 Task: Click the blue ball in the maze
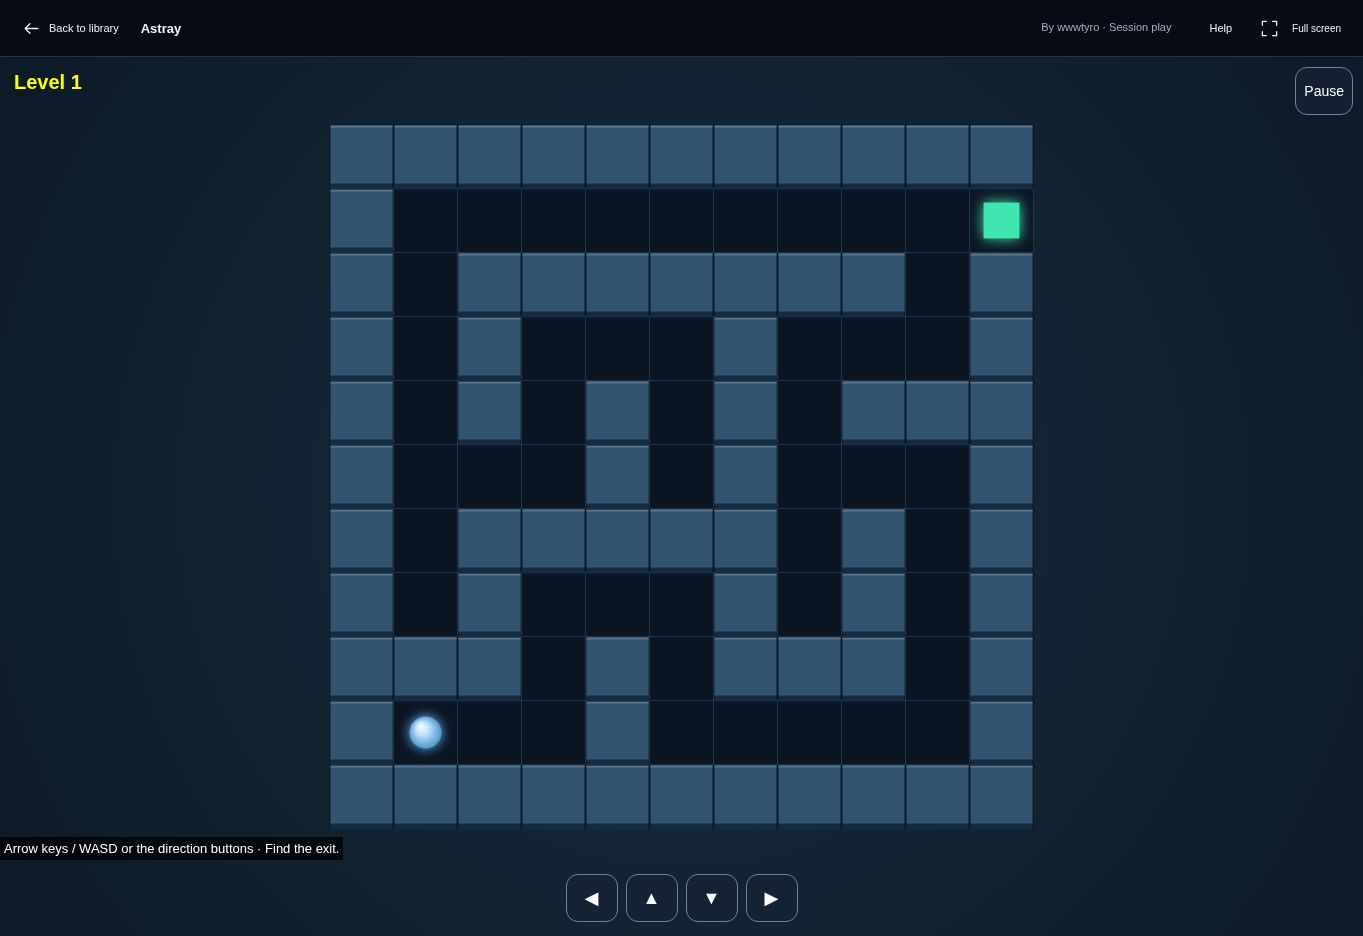[x=425, y=732]
